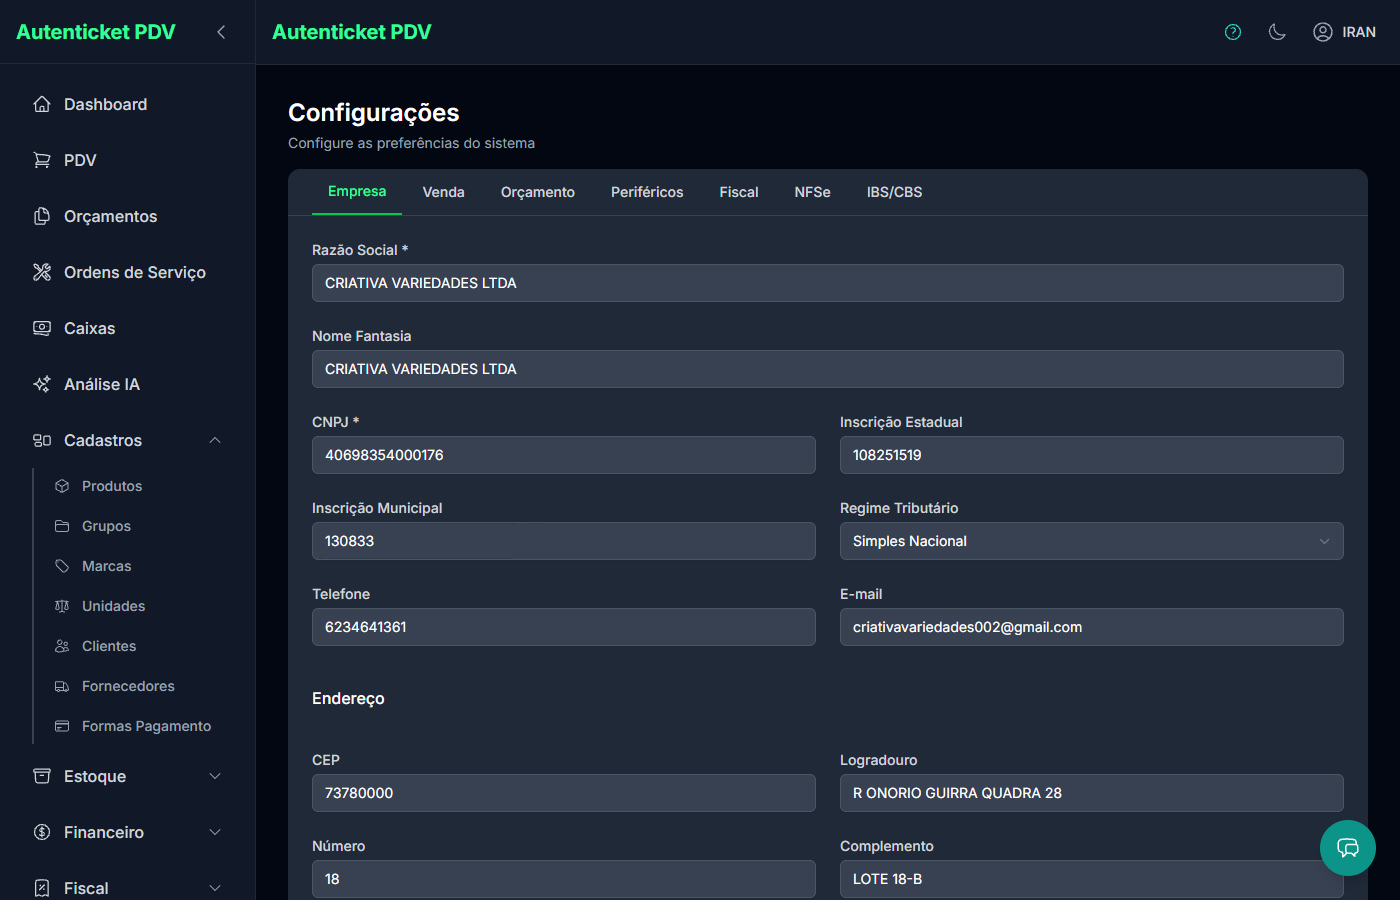The width and height of the screenshot is (1400, 900).
Task: Open the help question mark icon
Action: tap(1232, 31)
